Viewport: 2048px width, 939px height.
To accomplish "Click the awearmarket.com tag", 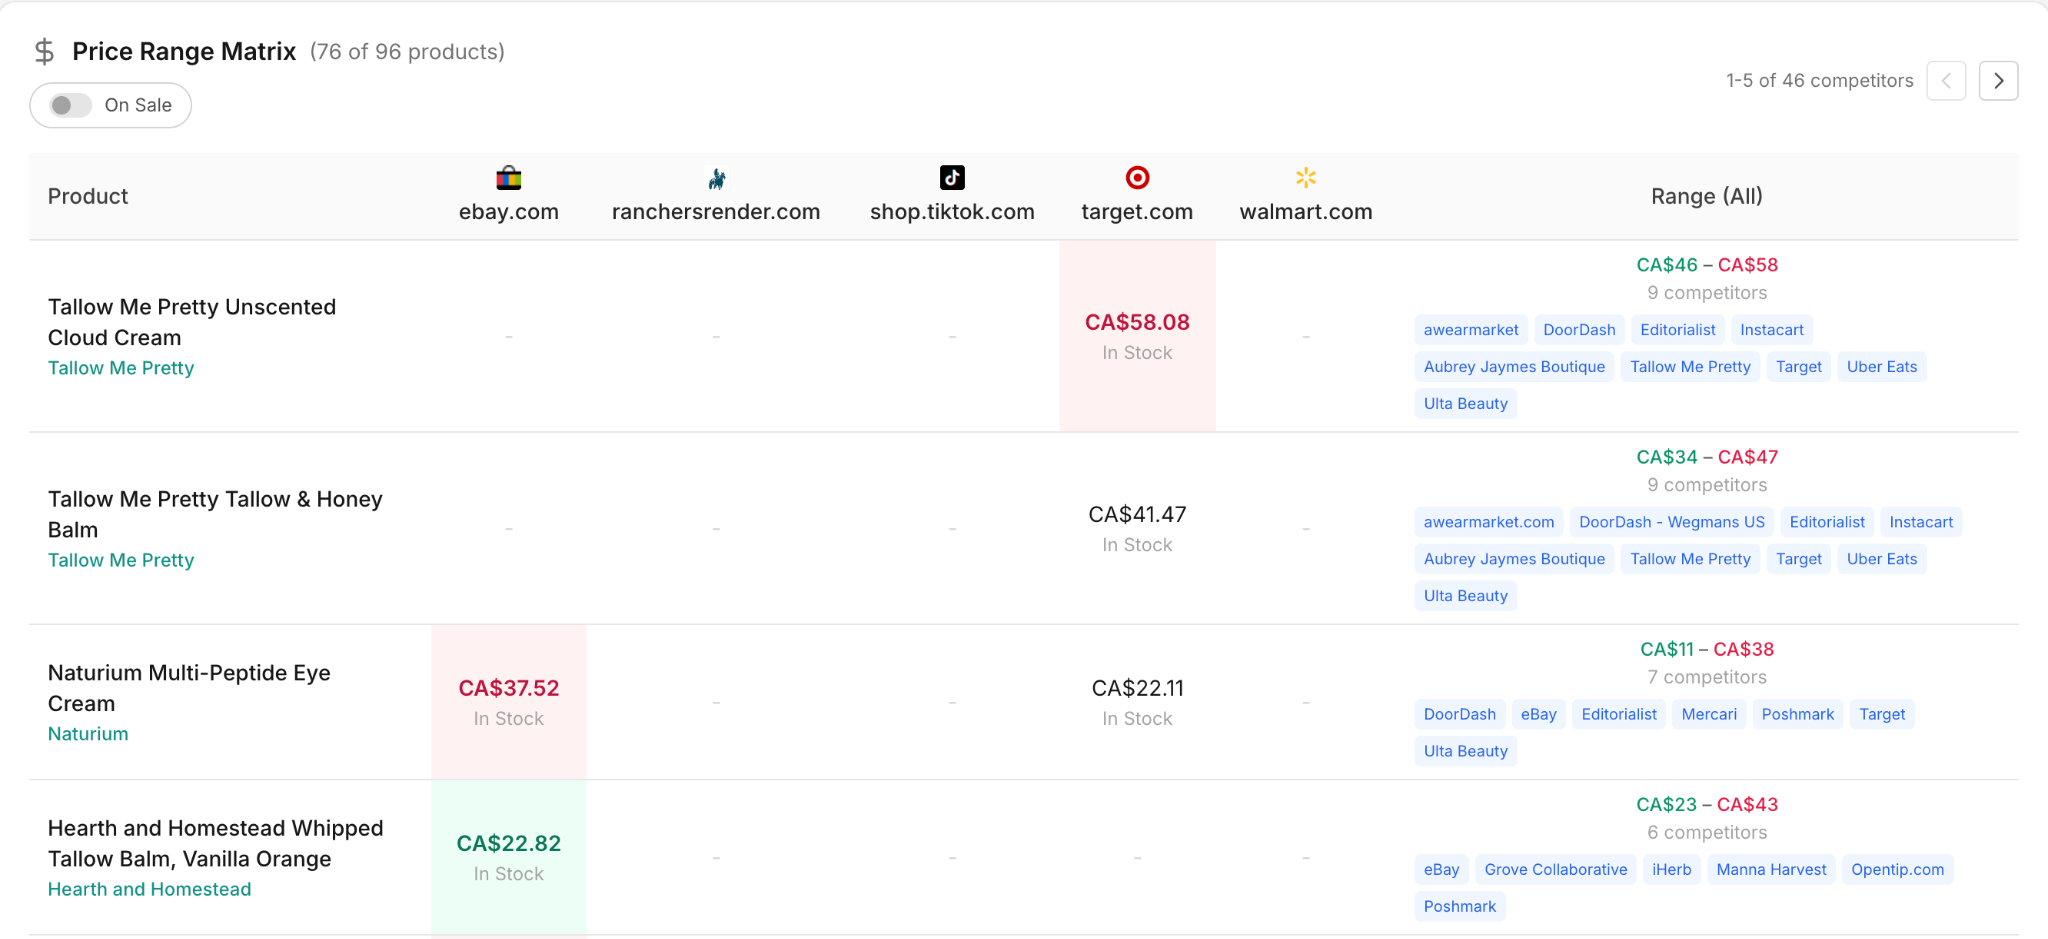I will [x=1489, y=522].
